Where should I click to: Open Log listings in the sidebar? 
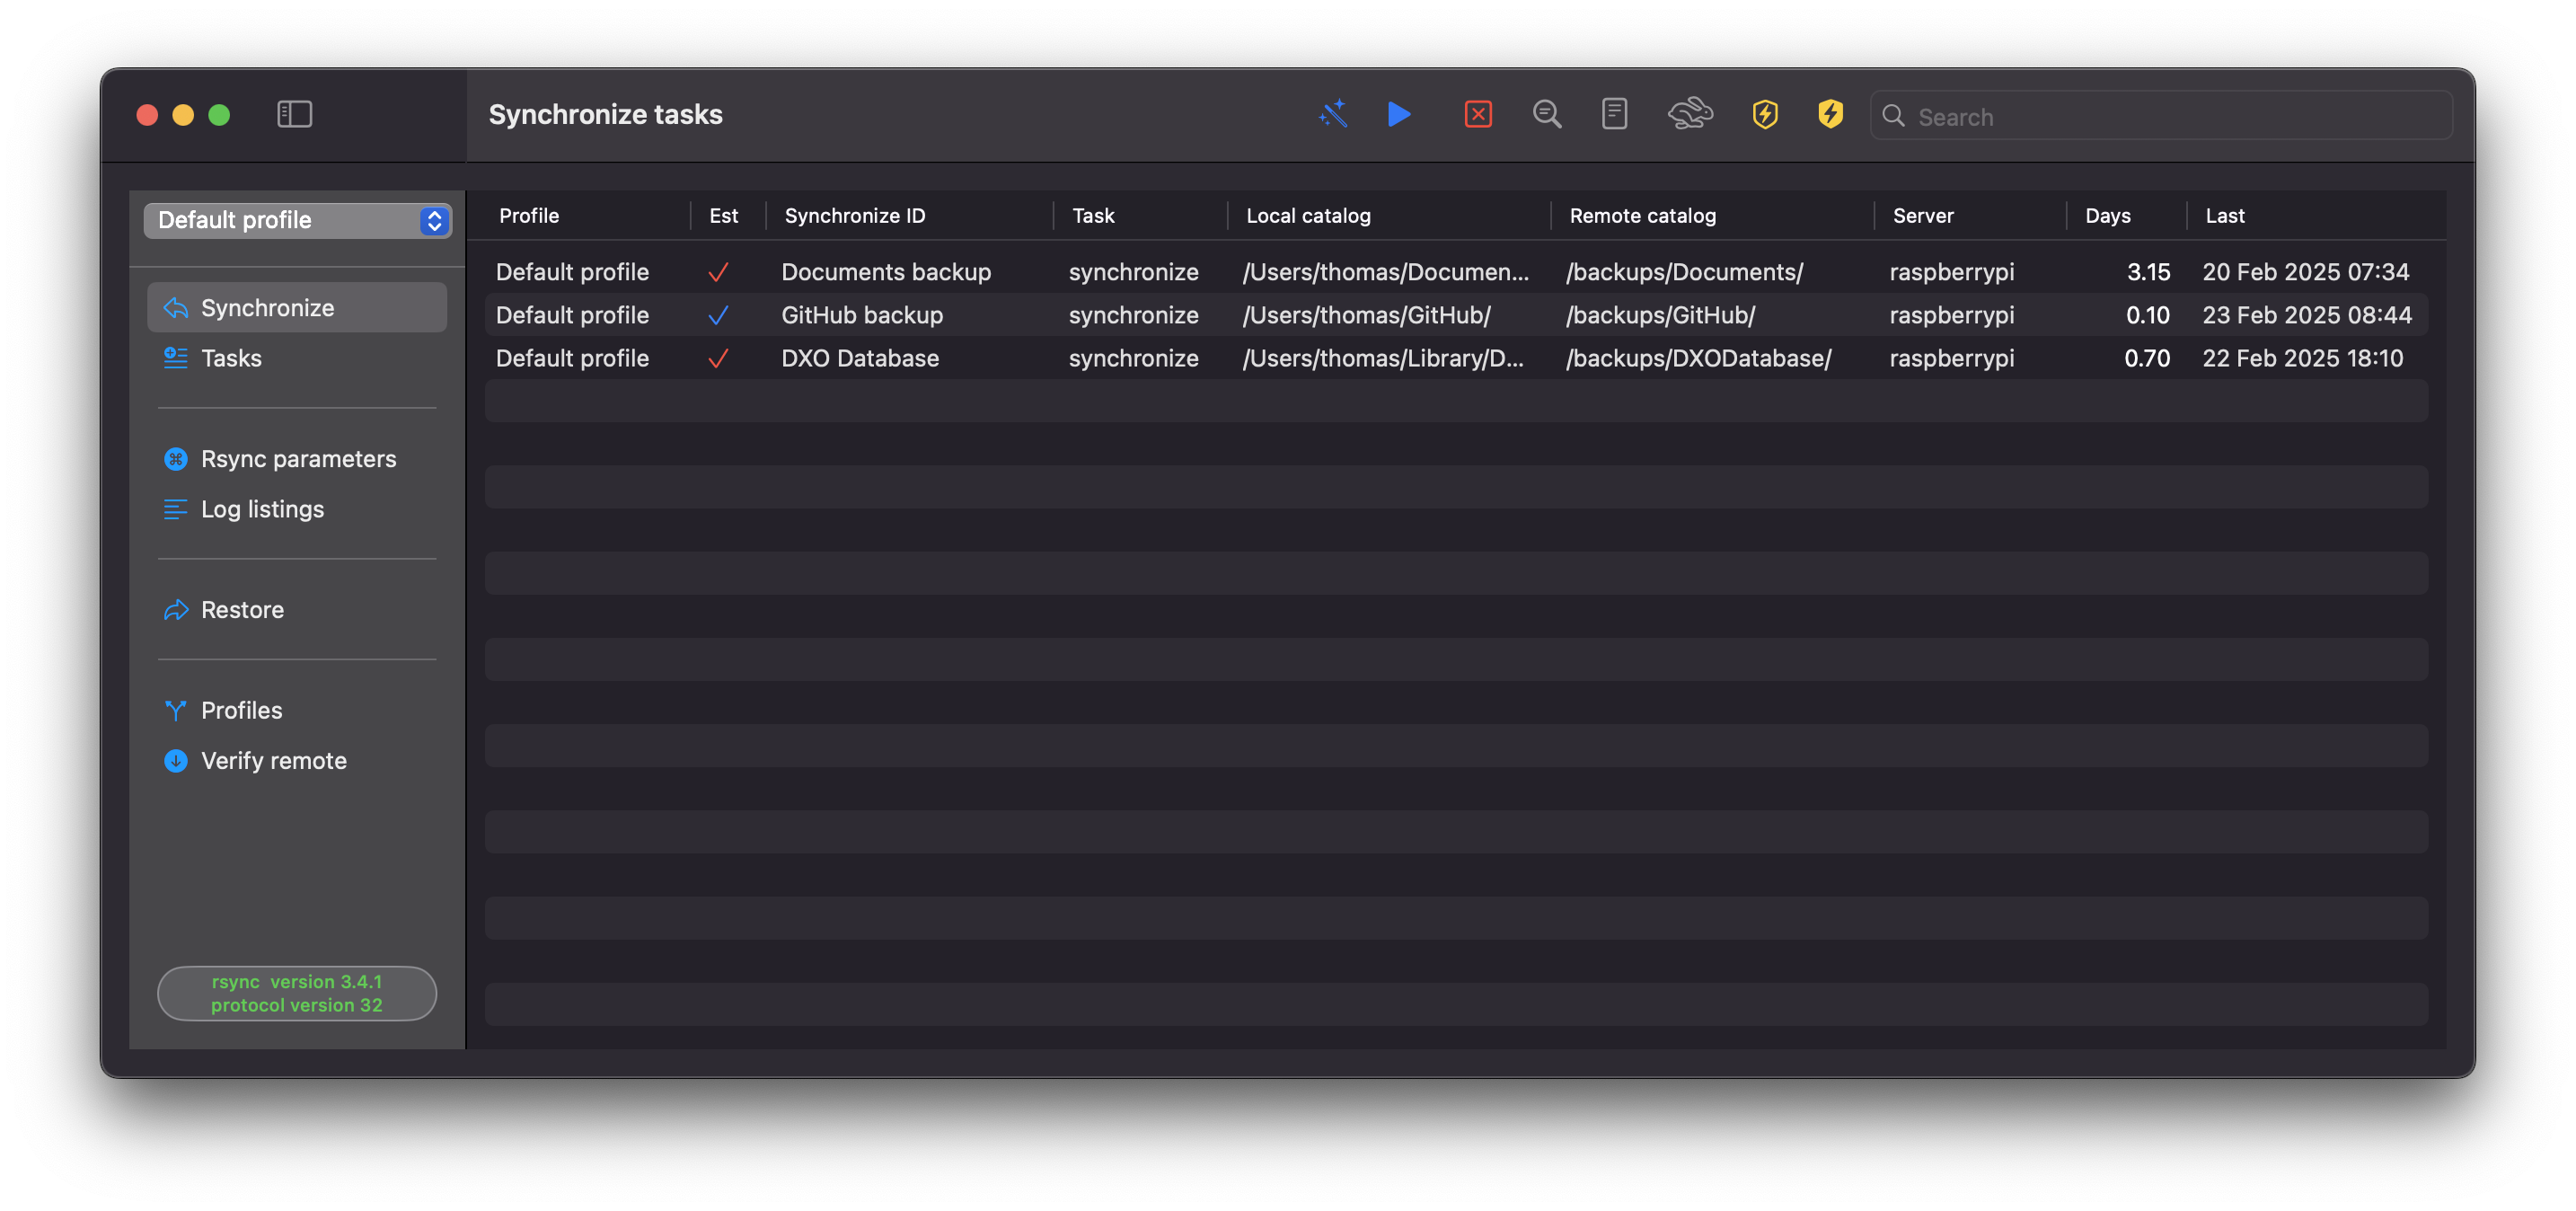(297, 509)
